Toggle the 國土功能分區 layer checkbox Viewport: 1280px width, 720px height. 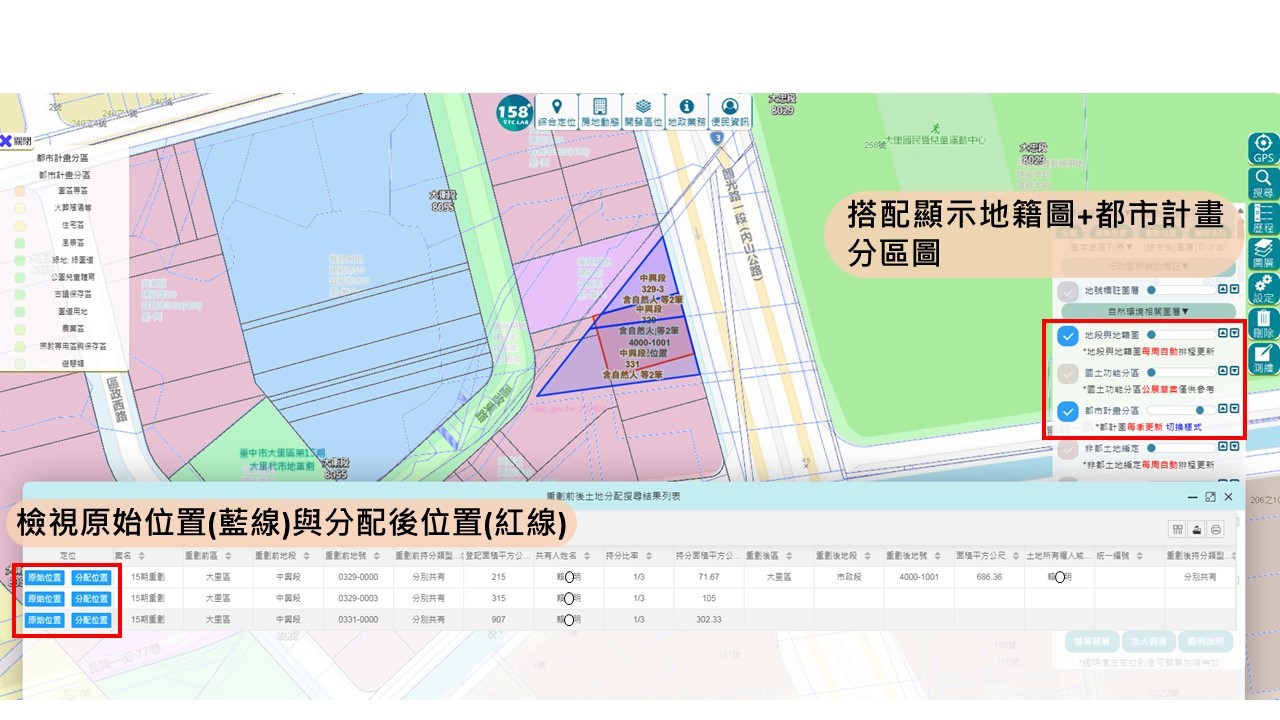pyautogui.click(x=1067, y=372)
